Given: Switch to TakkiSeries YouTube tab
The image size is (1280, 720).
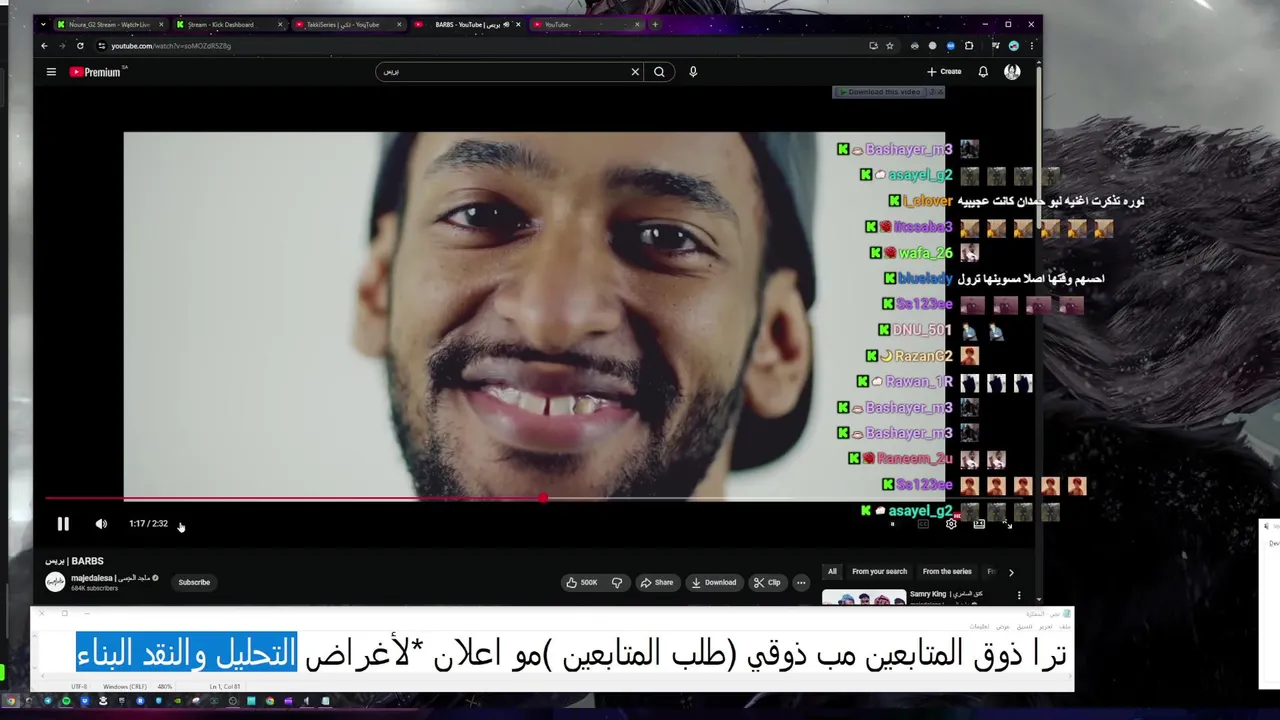Looking at the screenshot, I should pos(347,24).
